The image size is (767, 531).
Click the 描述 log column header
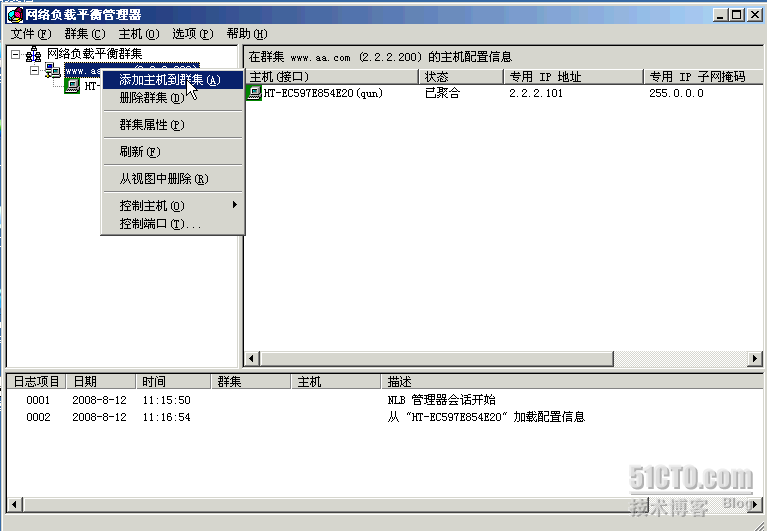[572, 381]
